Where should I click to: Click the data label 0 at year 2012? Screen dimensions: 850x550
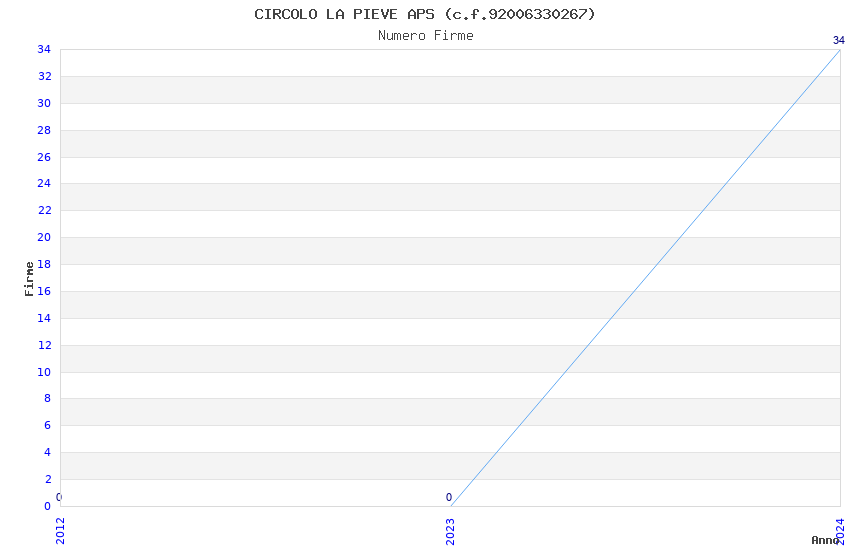click(x=59, y=497)
